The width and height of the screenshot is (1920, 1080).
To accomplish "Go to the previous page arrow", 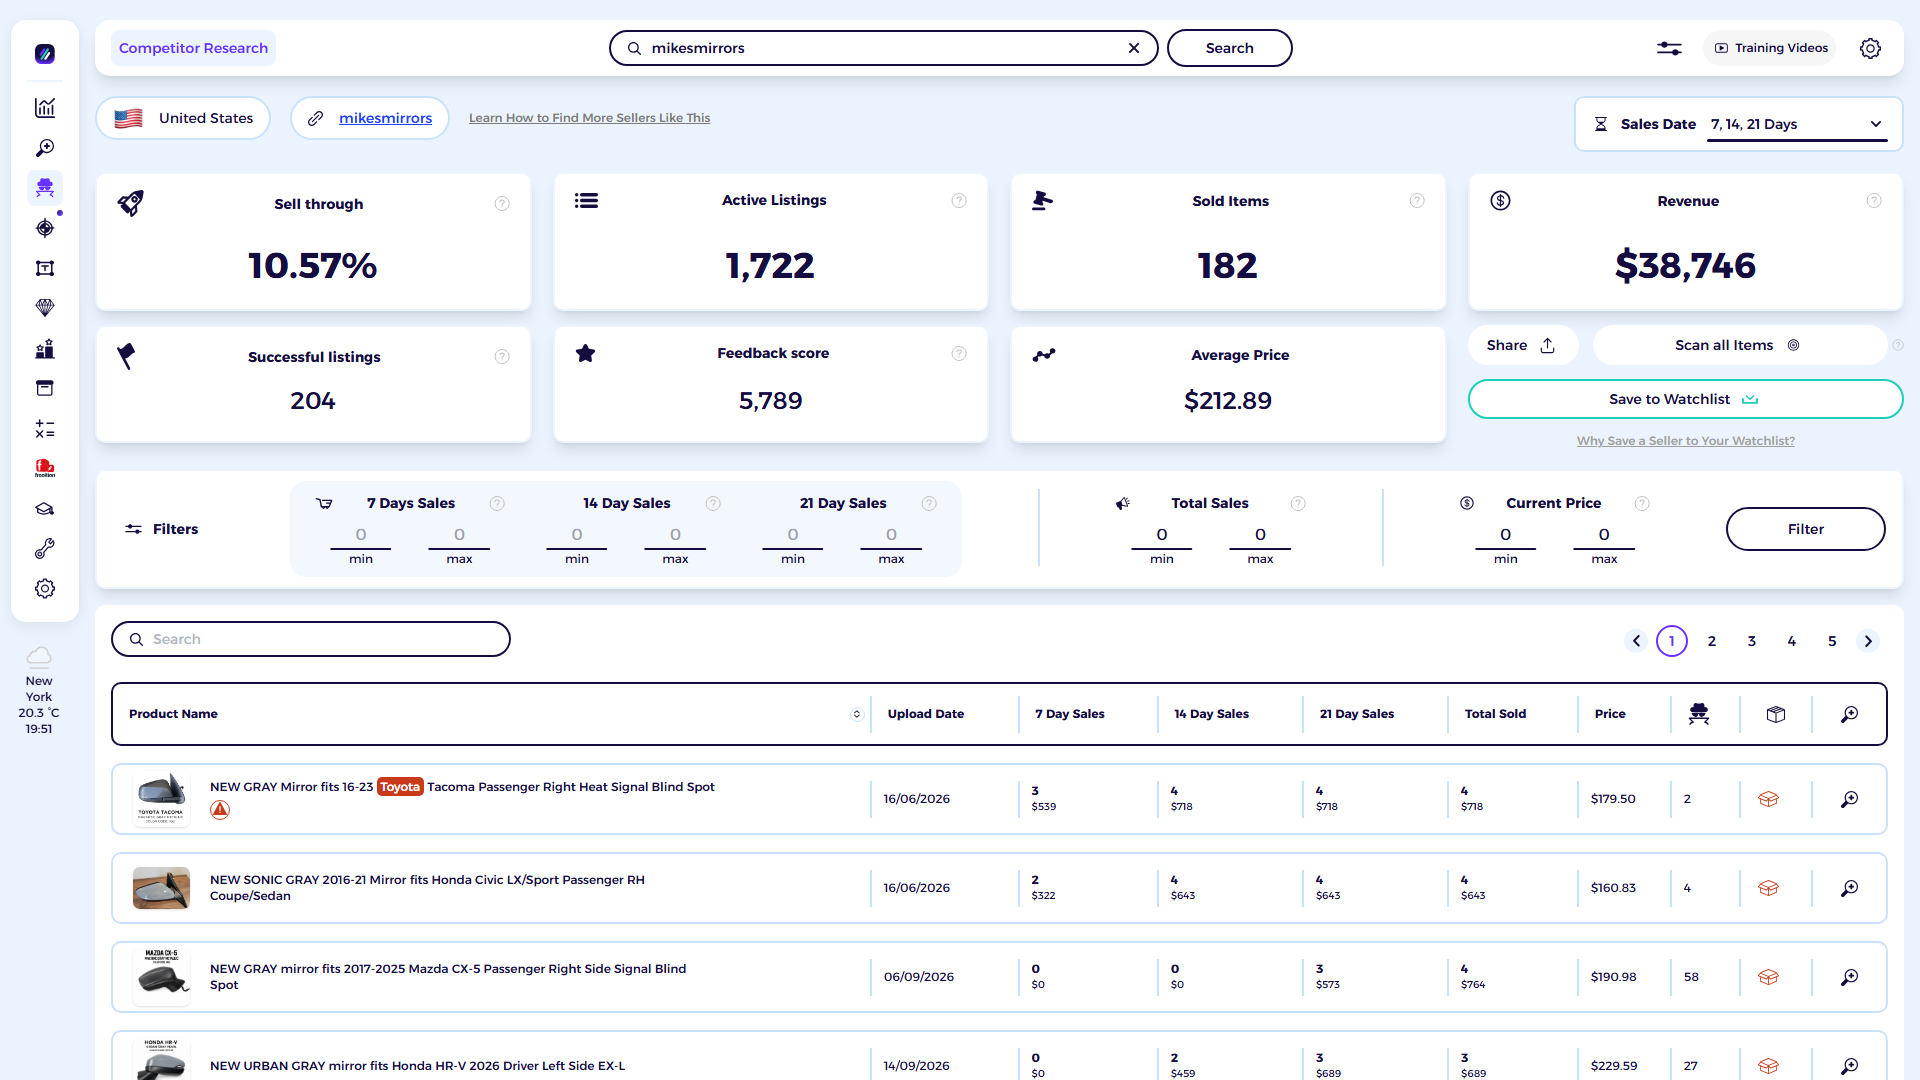I will (1636, 641).
